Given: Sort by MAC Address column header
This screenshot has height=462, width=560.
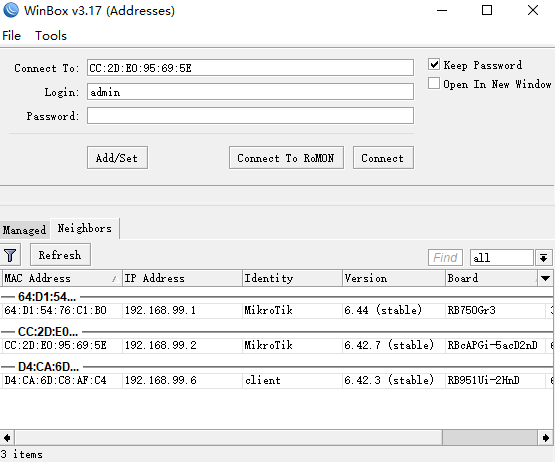Looking at the screenshot, I should pos(61,278).
